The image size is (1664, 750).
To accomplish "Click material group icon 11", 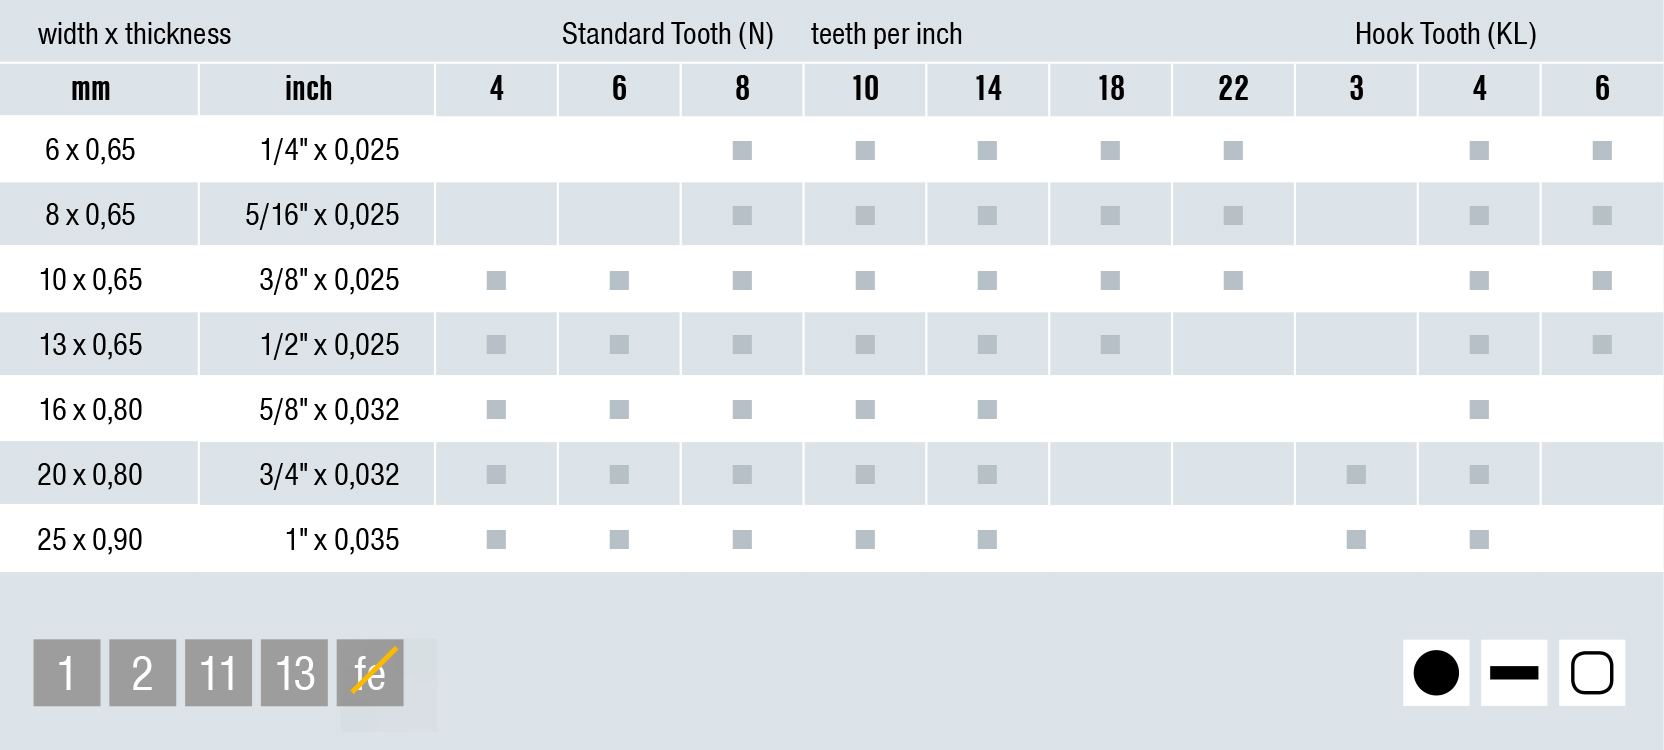I will (219, 673).
